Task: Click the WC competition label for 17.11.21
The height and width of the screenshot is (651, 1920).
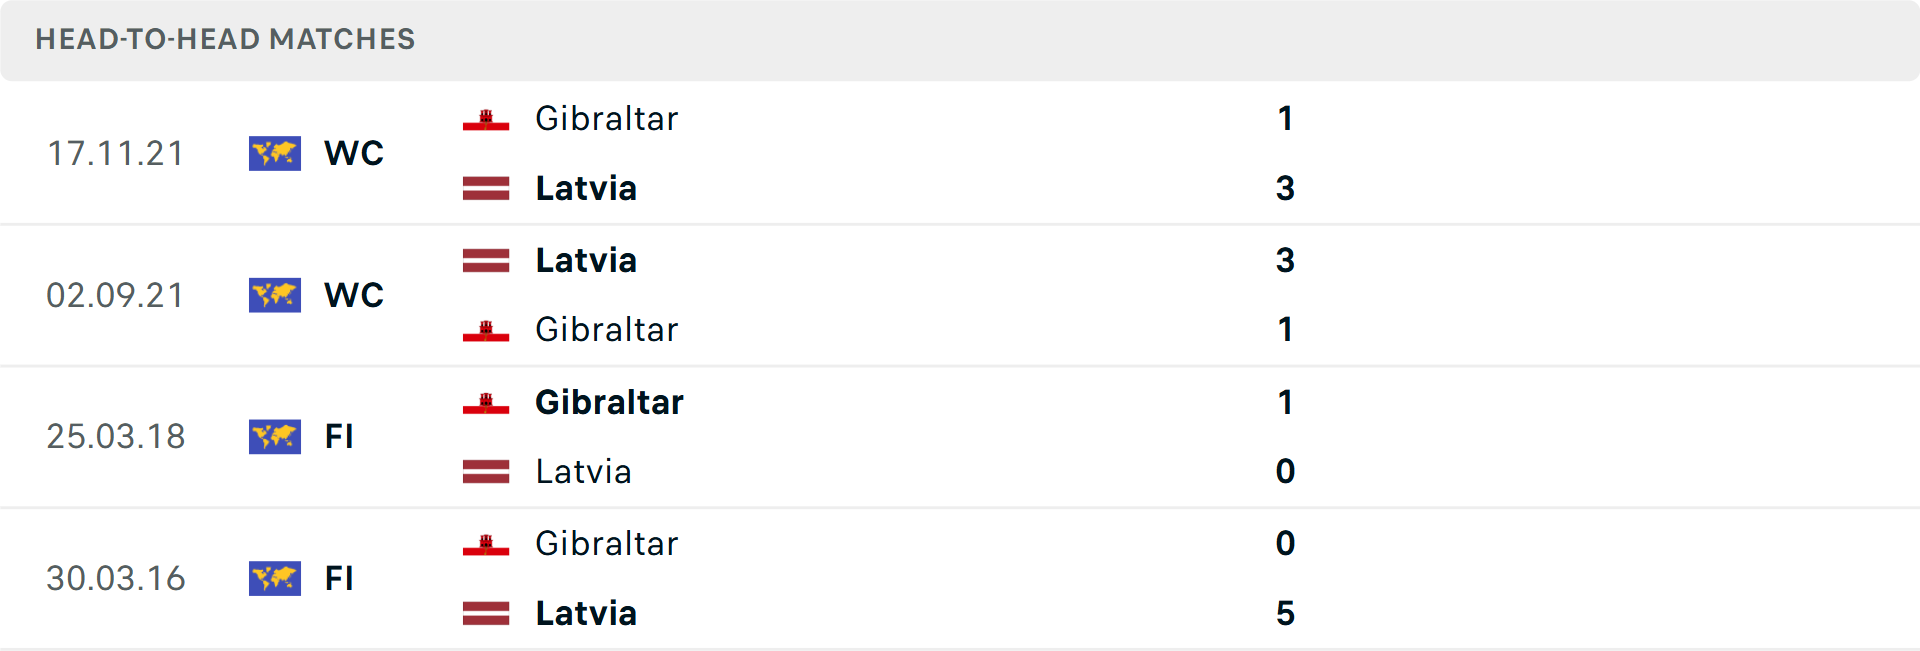Action: tap(354, 153)
